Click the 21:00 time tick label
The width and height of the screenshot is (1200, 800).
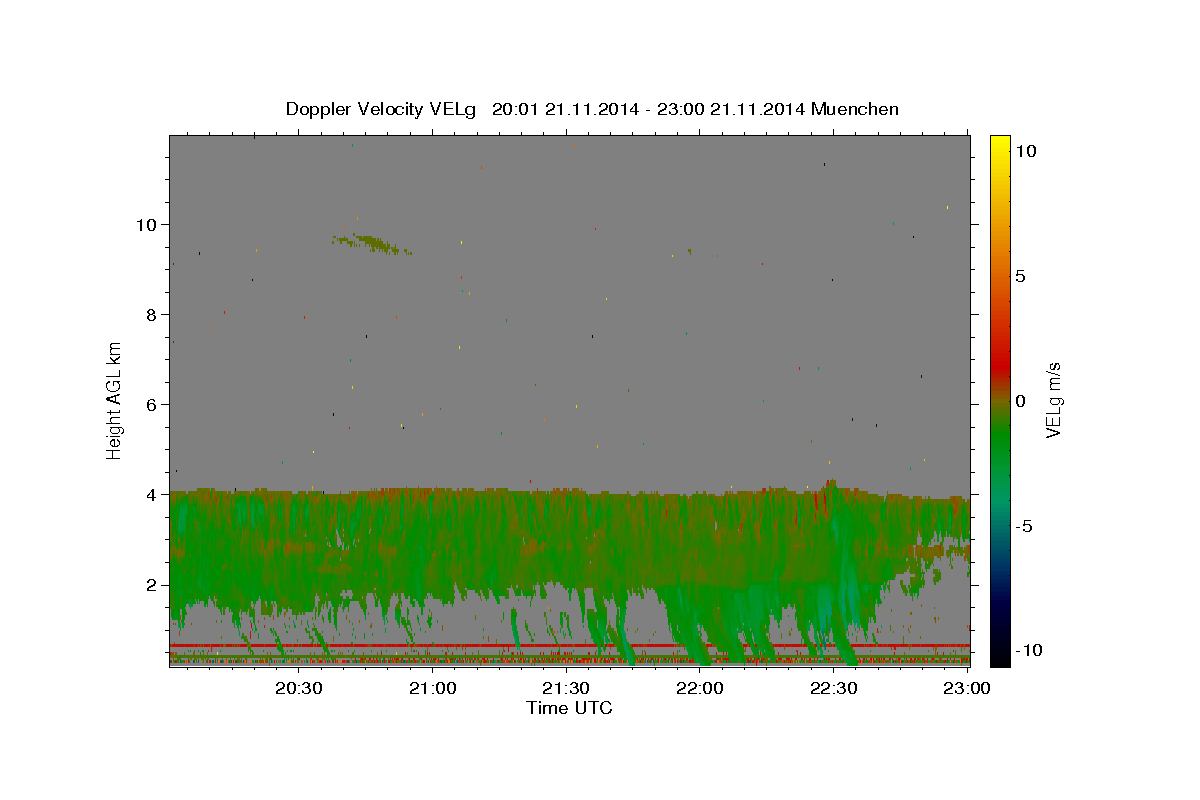coord(433,688)
